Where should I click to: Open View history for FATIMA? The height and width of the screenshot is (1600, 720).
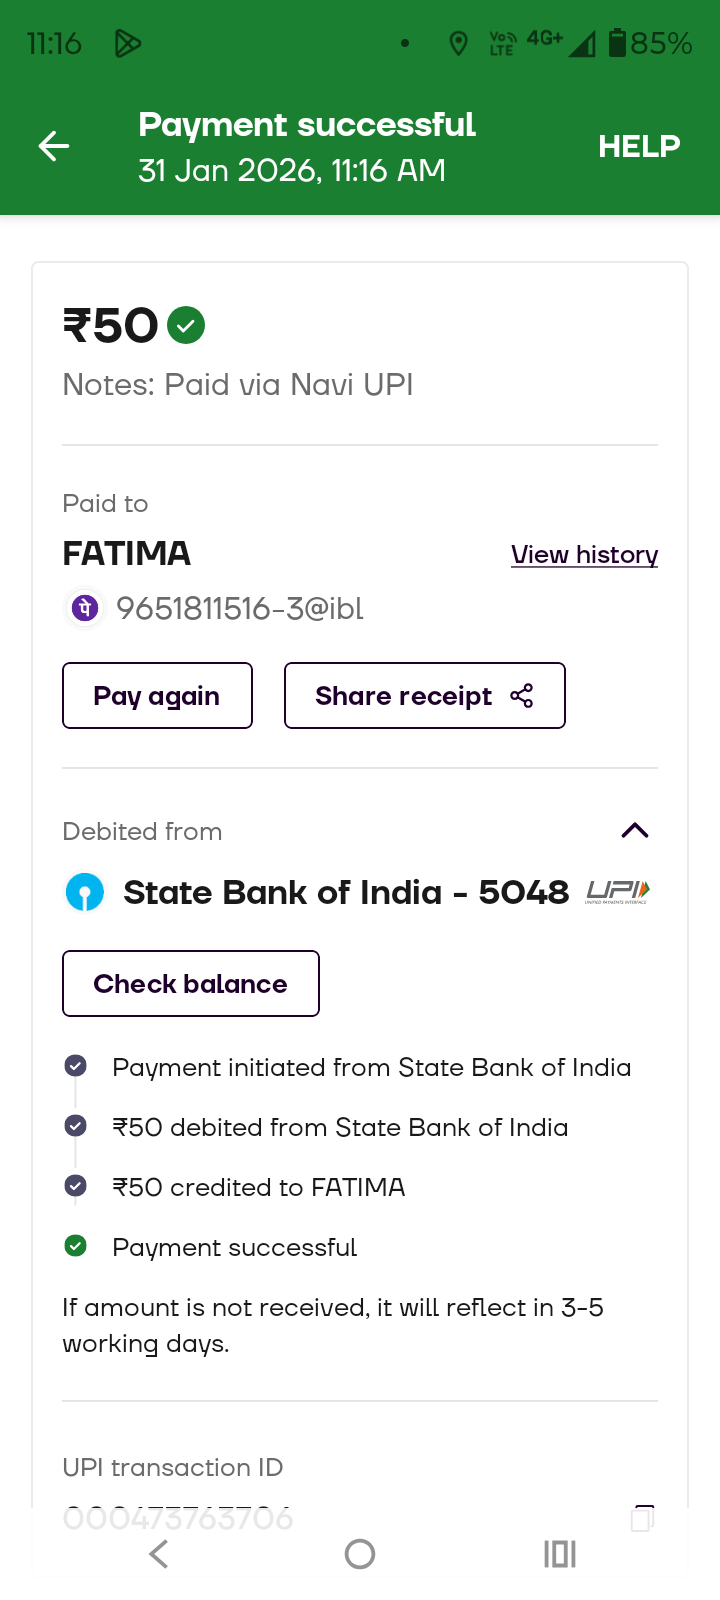[x=584, y=555]
